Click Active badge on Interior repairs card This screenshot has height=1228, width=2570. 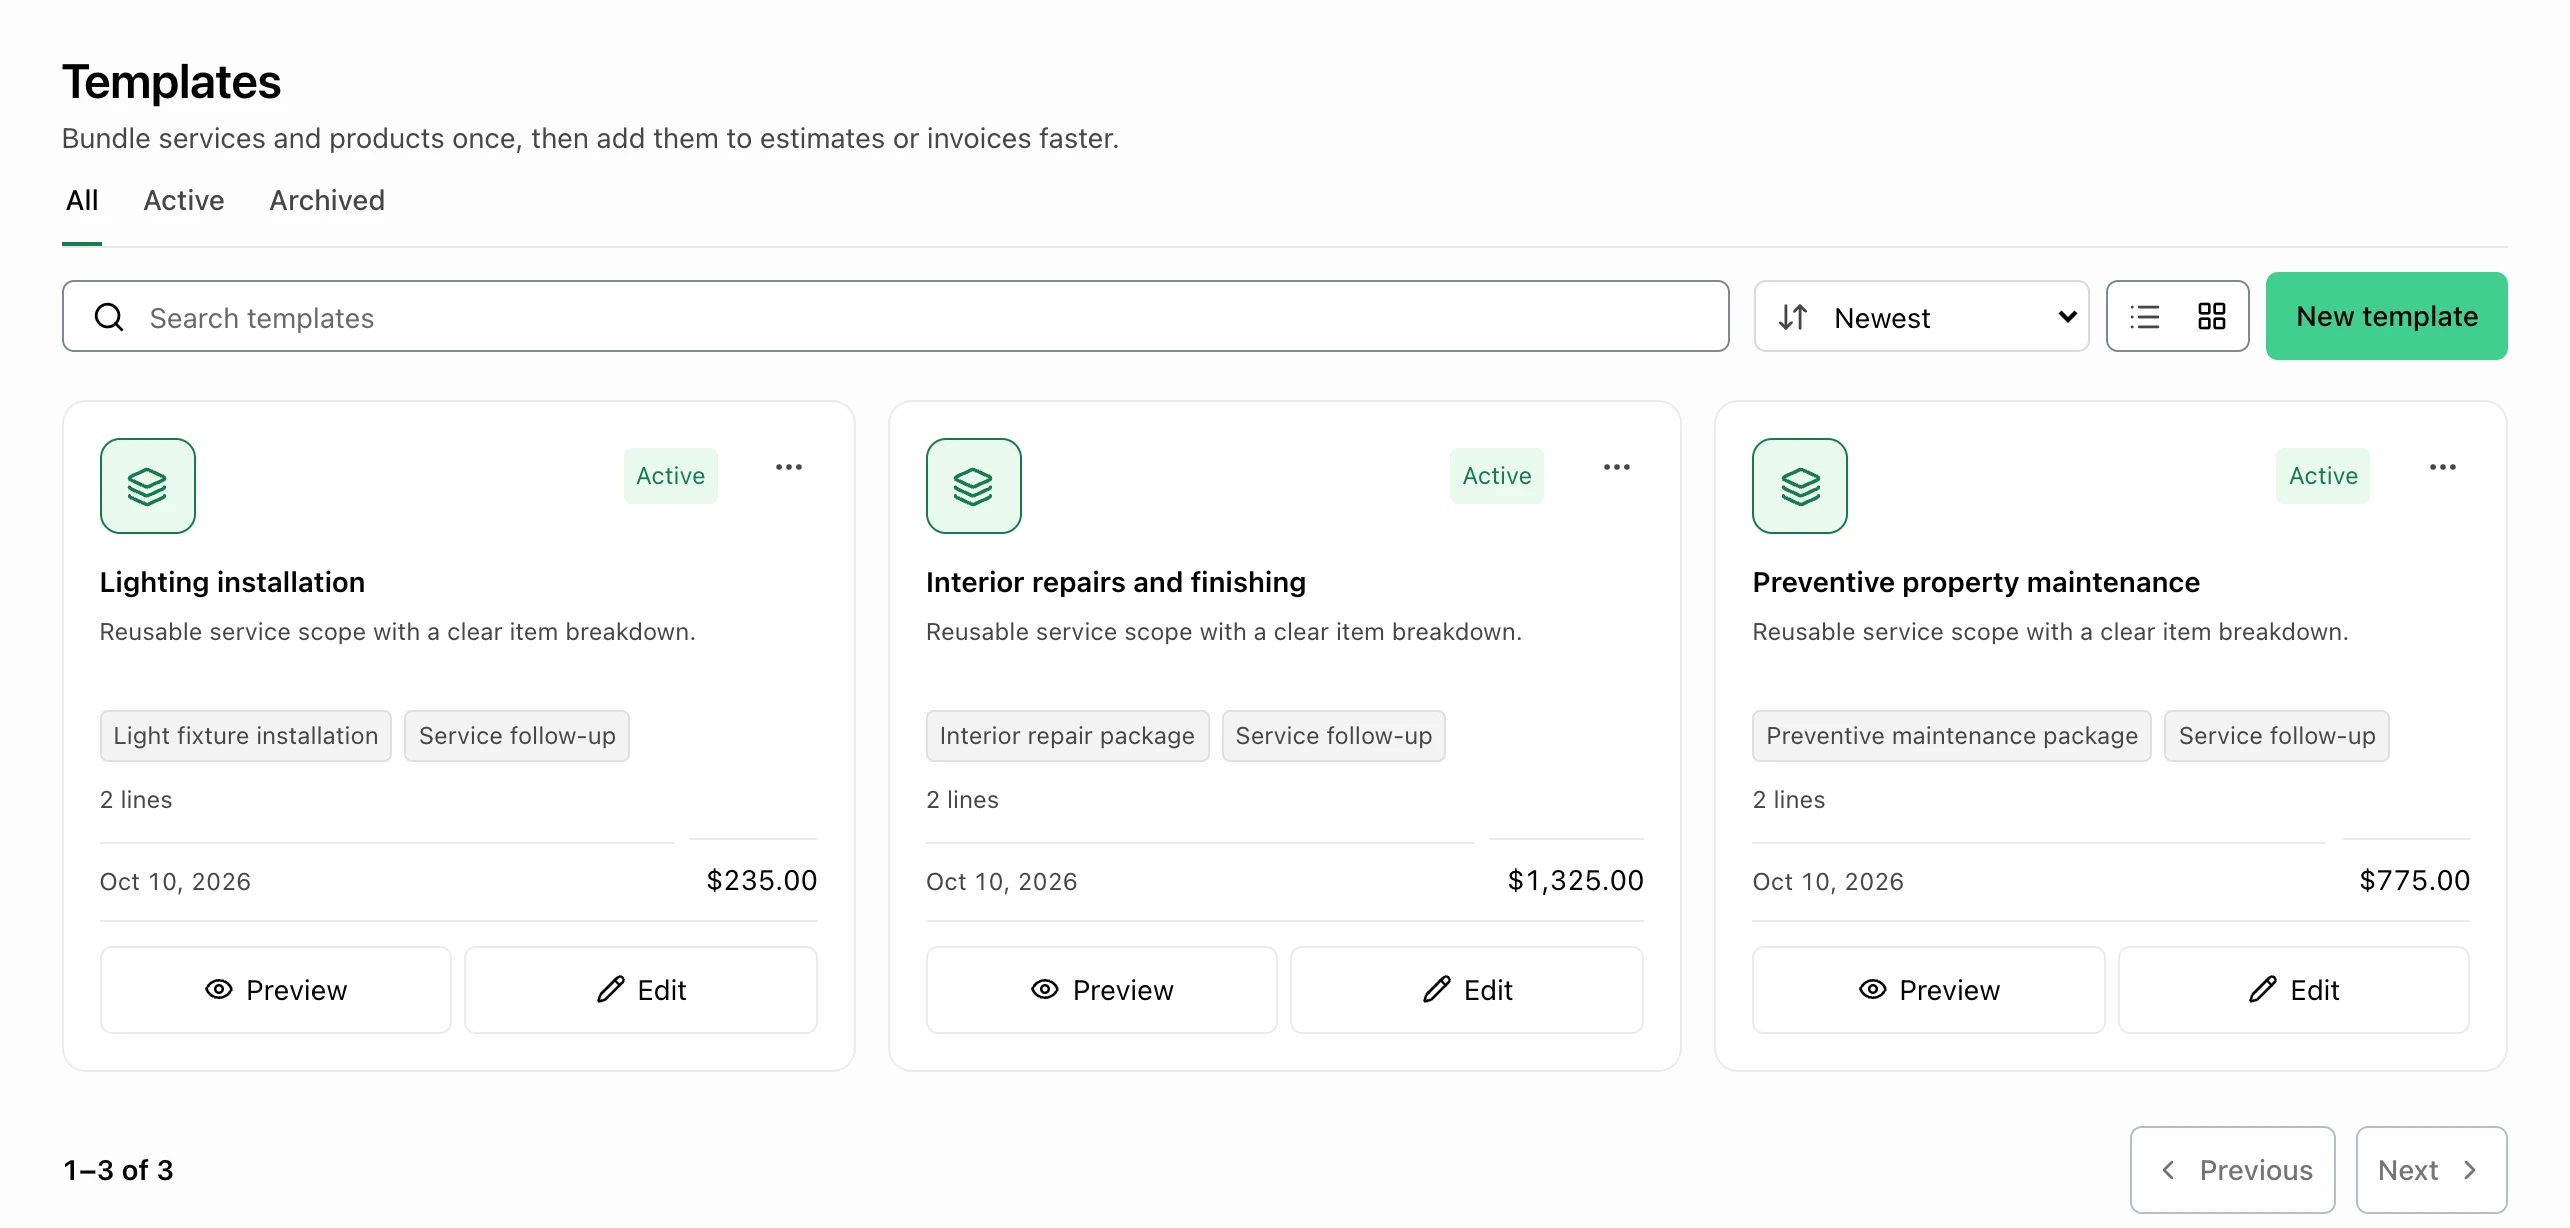pos(1497,476)
